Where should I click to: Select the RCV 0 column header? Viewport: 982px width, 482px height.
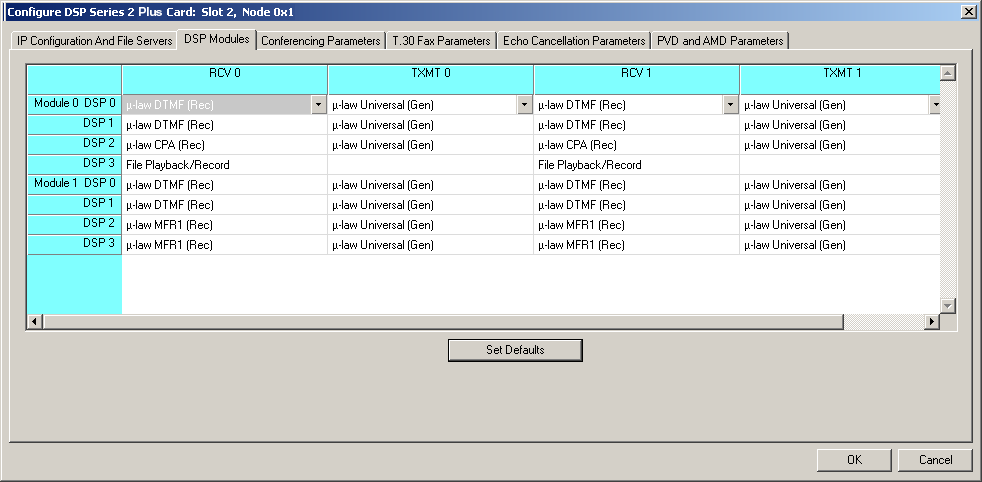tap(224, 73)
